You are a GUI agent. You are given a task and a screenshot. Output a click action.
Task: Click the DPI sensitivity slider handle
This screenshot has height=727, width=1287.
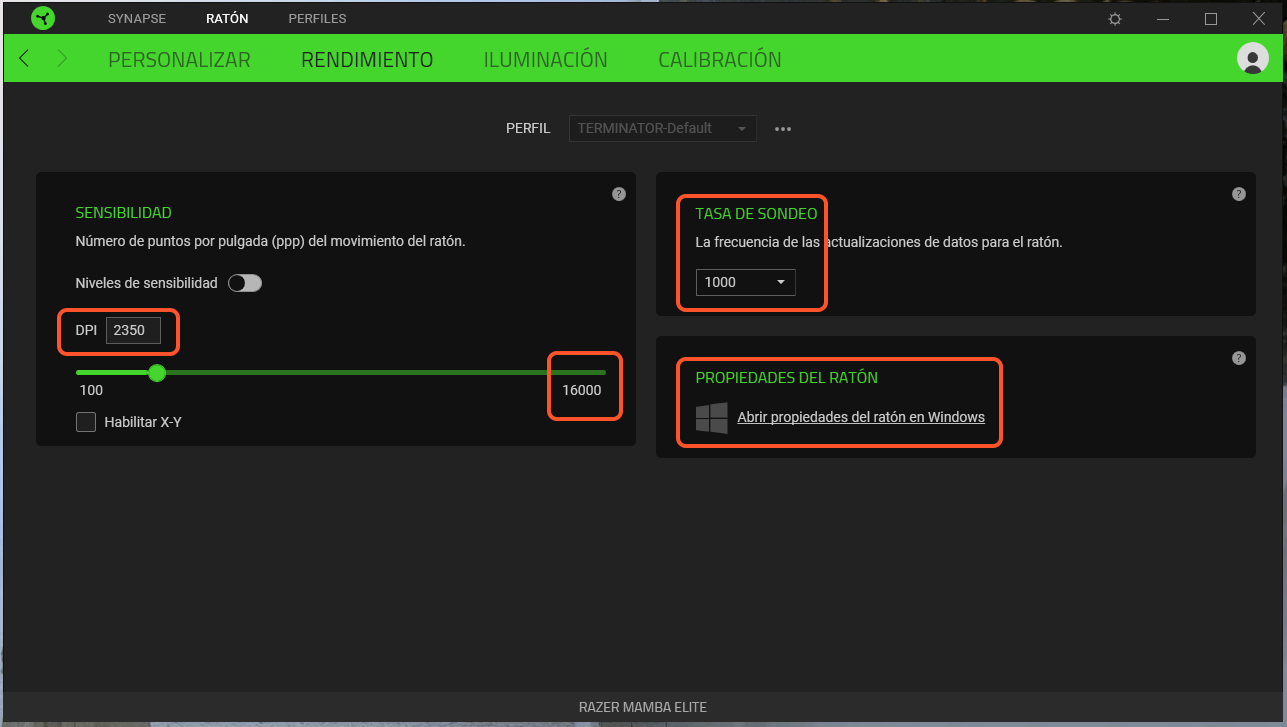pyautogui.click(x=157, y=373)
